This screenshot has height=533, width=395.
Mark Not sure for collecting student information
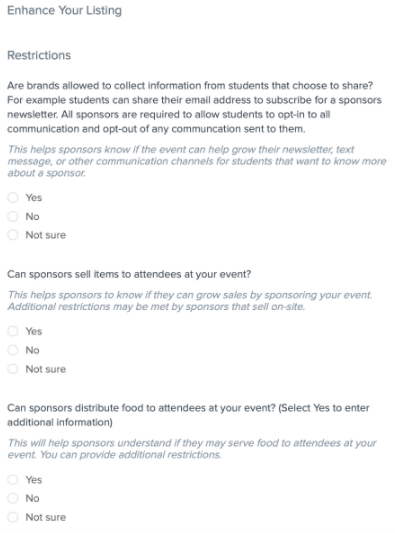(x=13, y=235)
